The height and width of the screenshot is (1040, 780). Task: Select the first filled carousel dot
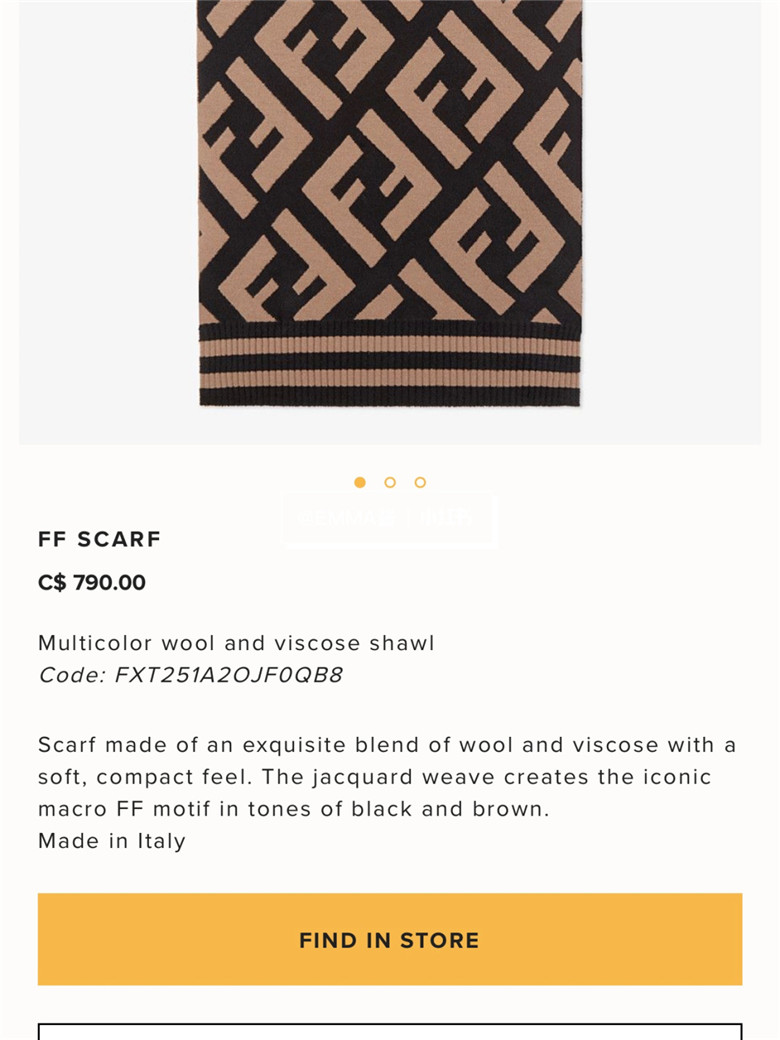(x=359, y=482)
